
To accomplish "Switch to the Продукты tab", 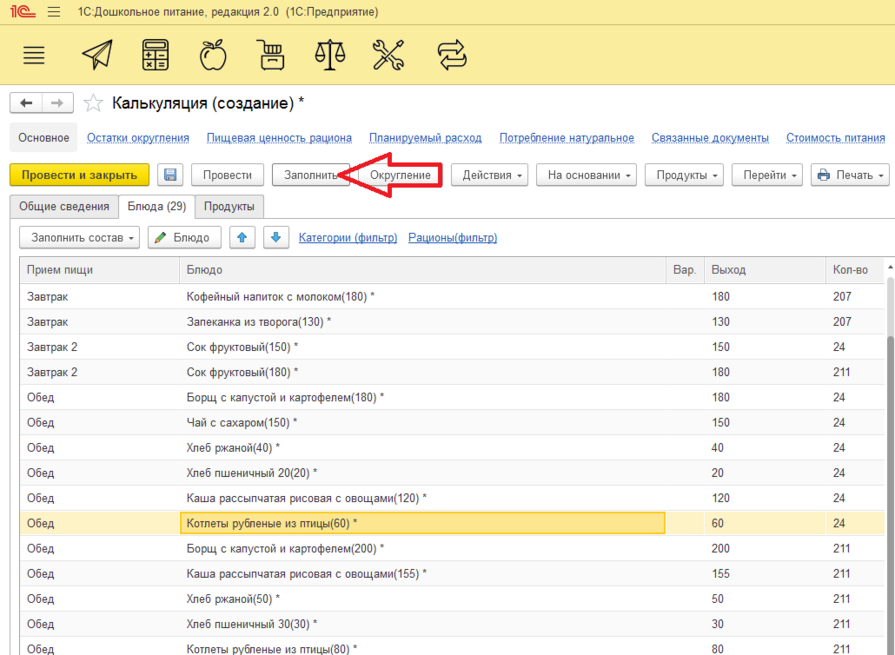I will tap(229, 206).
